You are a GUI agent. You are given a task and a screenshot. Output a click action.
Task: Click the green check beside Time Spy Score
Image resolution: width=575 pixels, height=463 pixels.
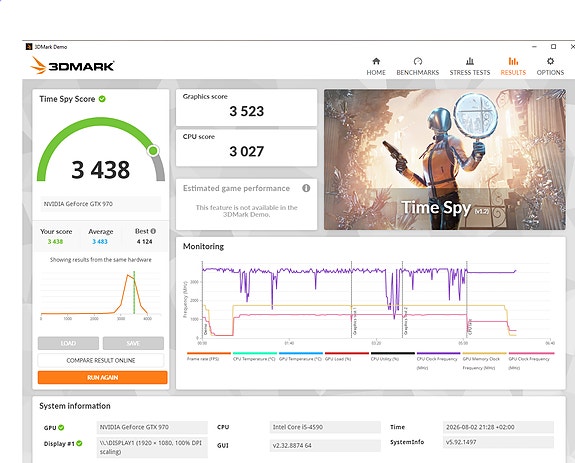(x=102, y=99)
